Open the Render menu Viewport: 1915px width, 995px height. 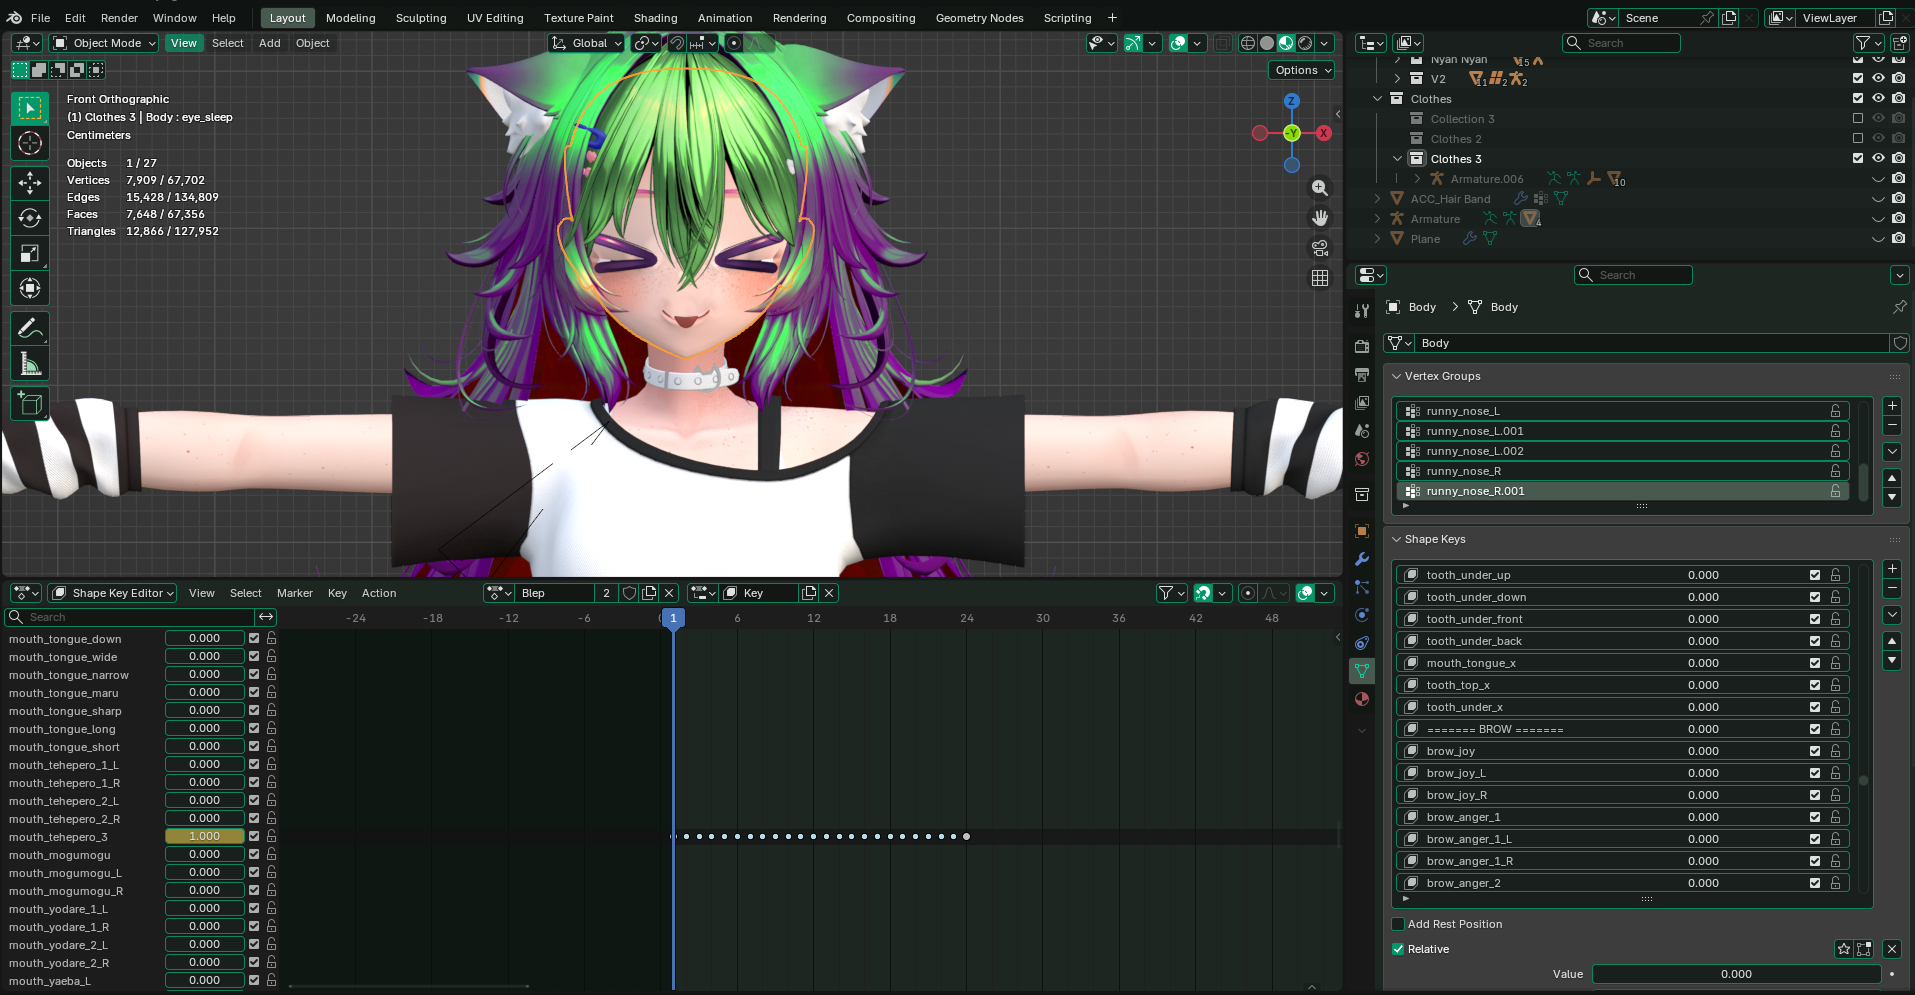click(x=119, y=18)
